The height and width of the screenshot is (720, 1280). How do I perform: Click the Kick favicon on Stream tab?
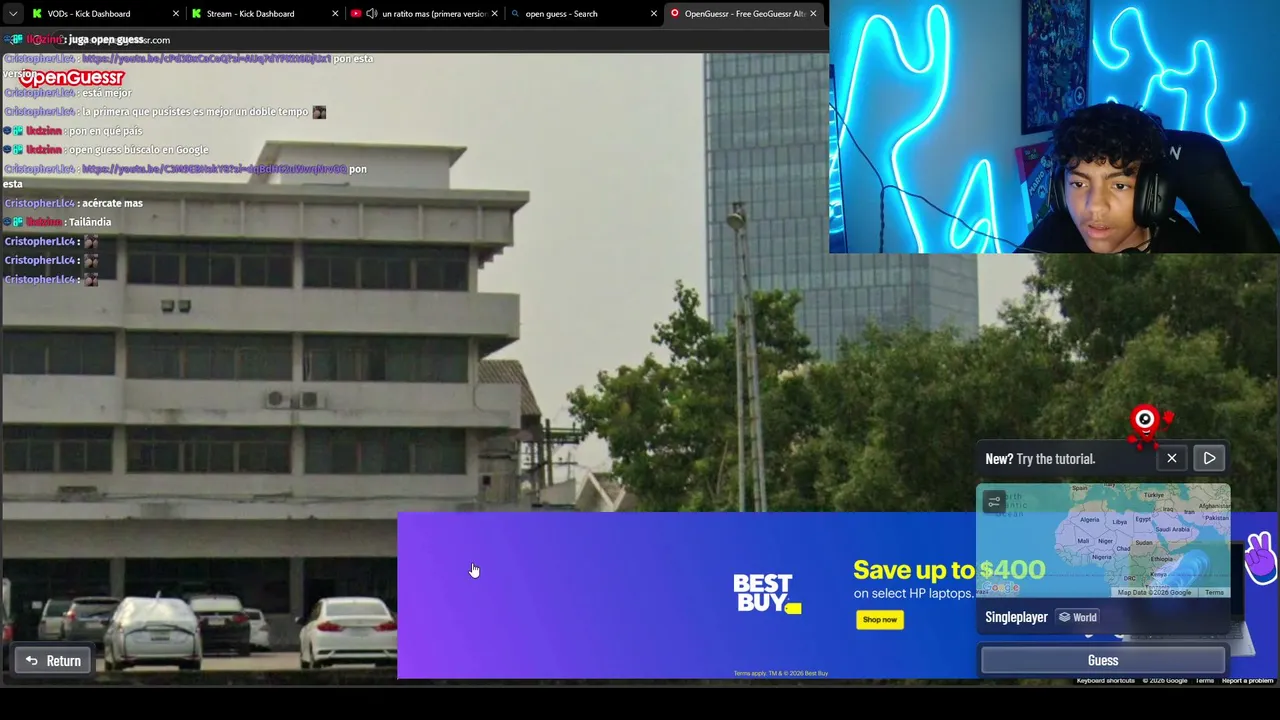pos(196,14)
